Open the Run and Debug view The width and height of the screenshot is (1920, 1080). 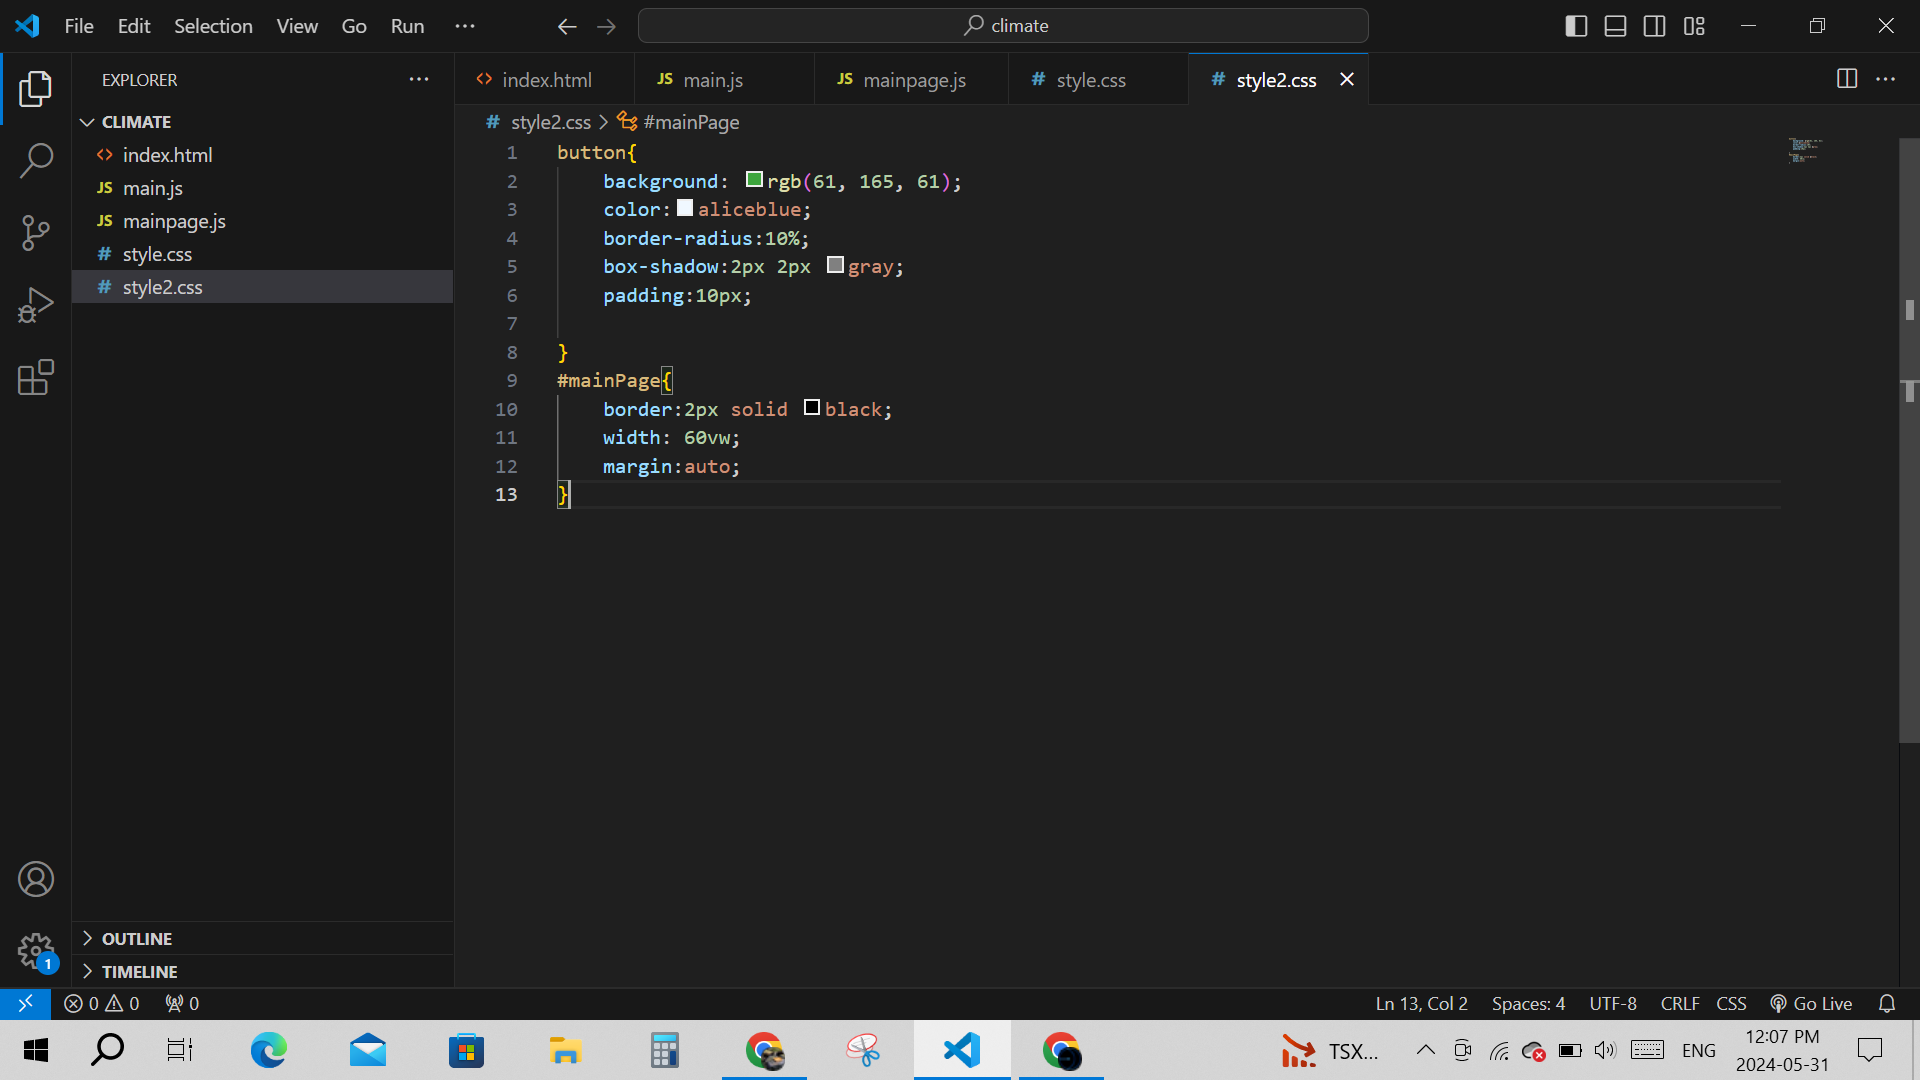pyautogui.click(x=36, y=305)
